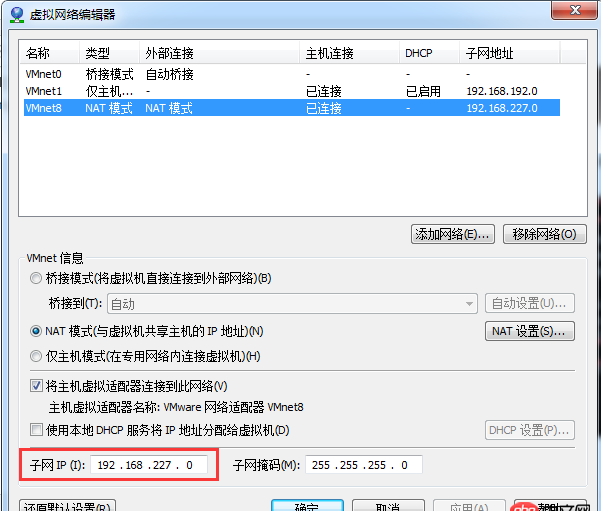Choose the 桥接模式 radio option
Viewport: 601px width, 511px height.
37,278
